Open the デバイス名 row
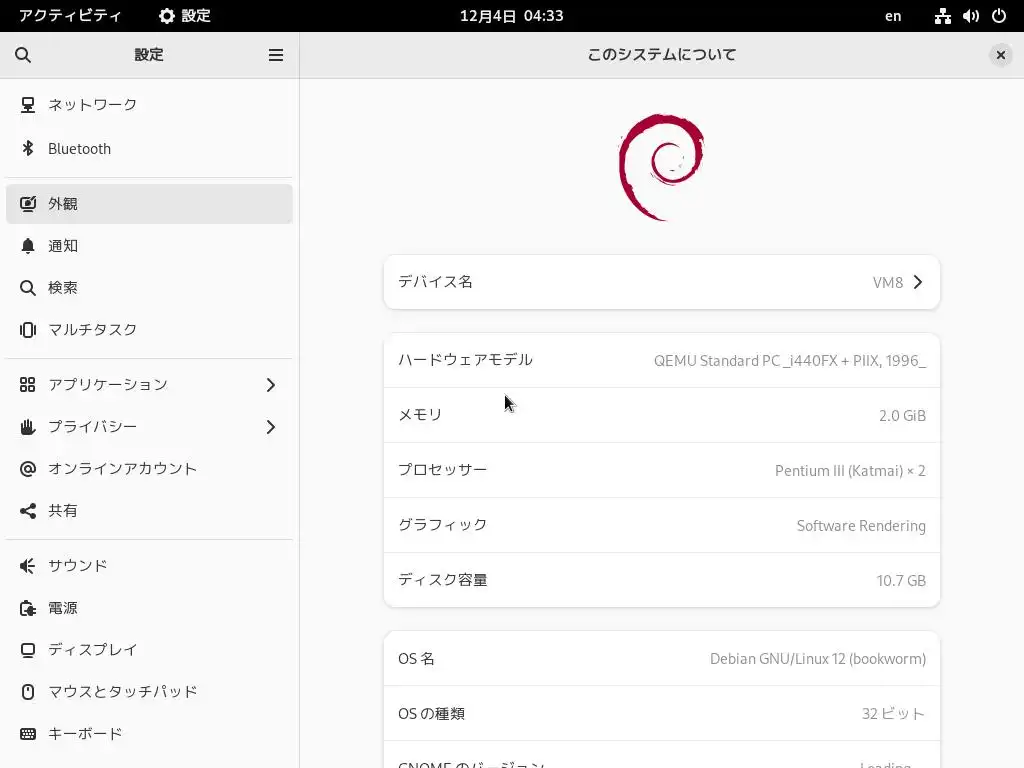This screenshot has height=768, width=1024. point(662,282)
